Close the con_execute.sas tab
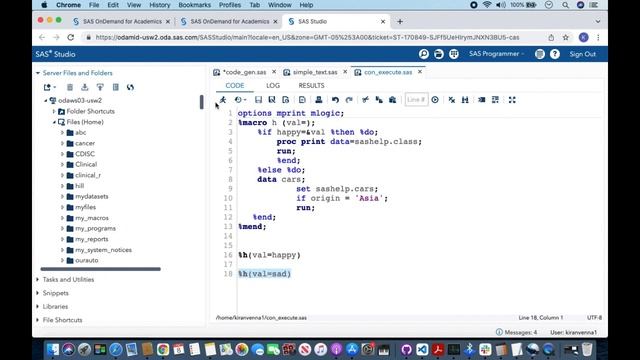Screen dimensions: 640x360 (420, 72)
